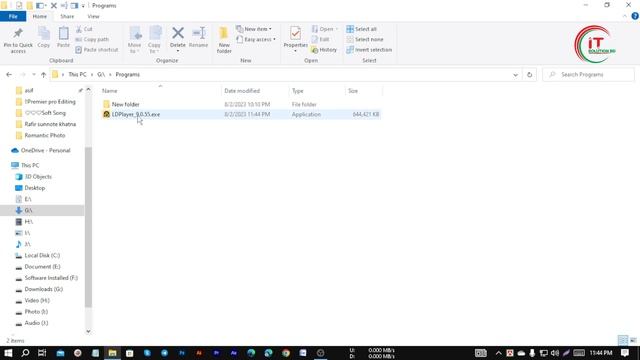Viewport: 640px width, 360px height.
Task: Select This PC in navigation pane
Action: click(30, 165)
